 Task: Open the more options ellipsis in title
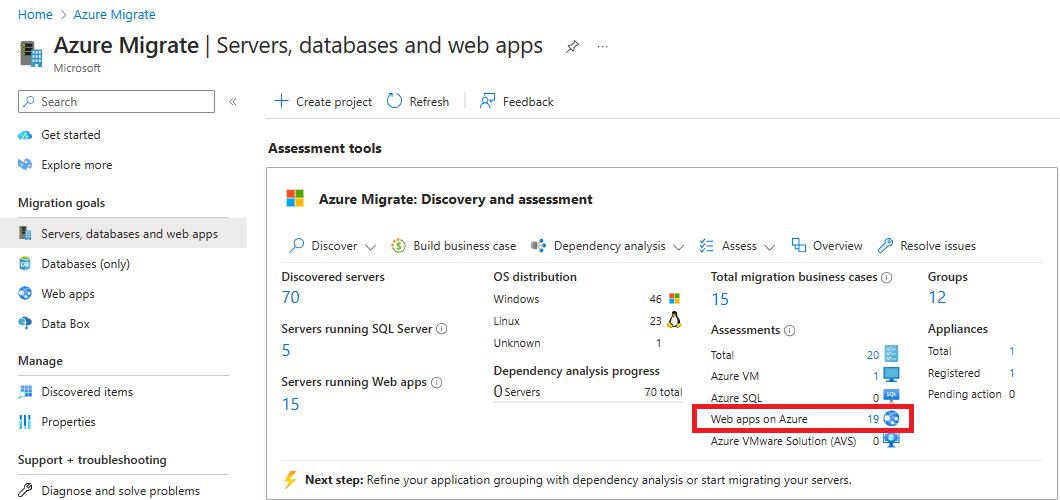coord(603,47)
